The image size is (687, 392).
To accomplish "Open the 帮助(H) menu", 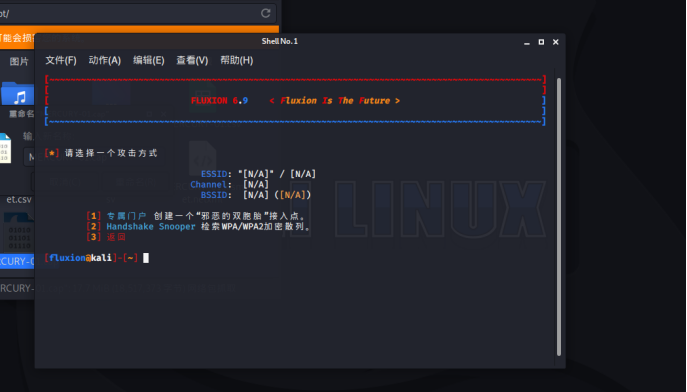I will tap(237, 60).
